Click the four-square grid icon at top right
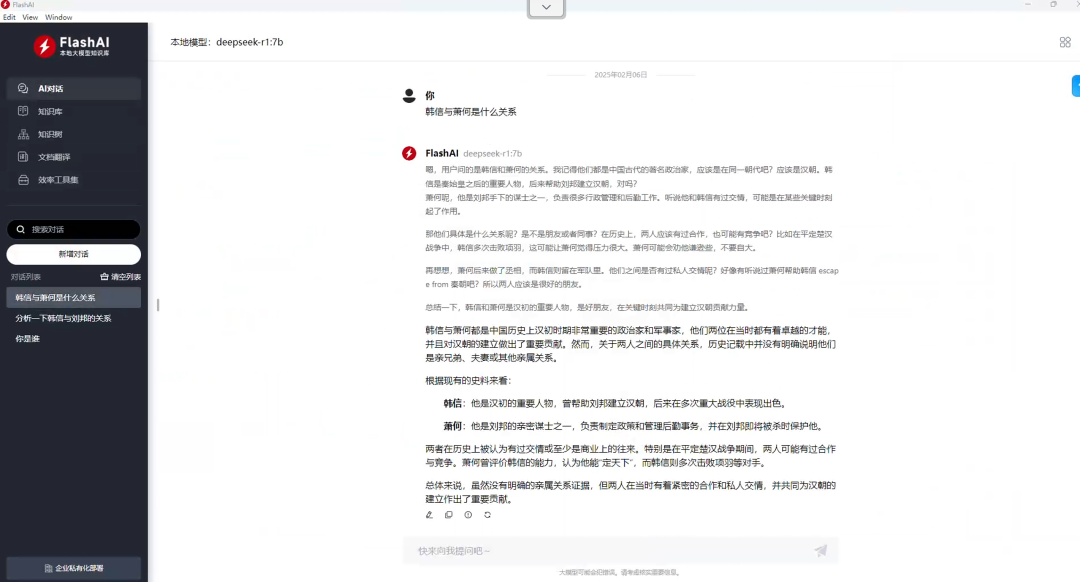Image resolution: width=1080 pixels, height=582 pixels. click(1065, 42)
